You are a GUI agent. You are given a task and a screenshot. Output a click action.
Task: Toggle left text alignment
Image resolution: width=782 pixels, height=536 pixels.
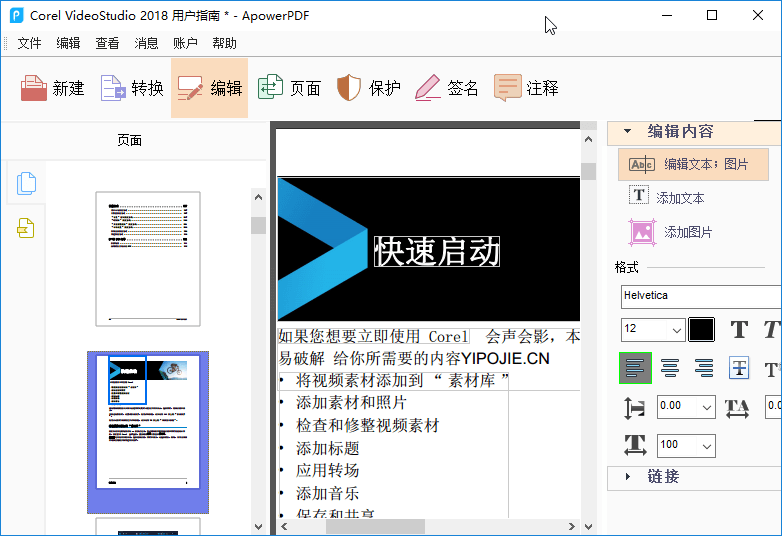[x=635, y=368]
